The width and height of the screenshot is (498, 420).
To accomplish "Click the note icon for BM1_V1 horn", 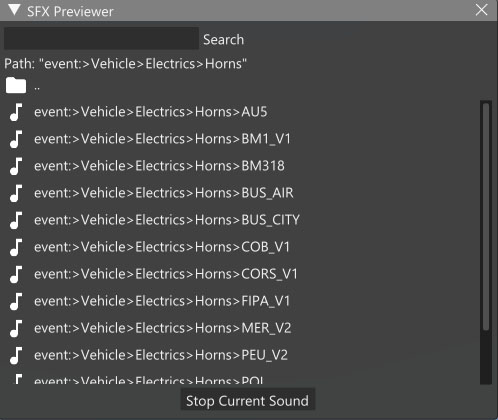I will (16, 139).
